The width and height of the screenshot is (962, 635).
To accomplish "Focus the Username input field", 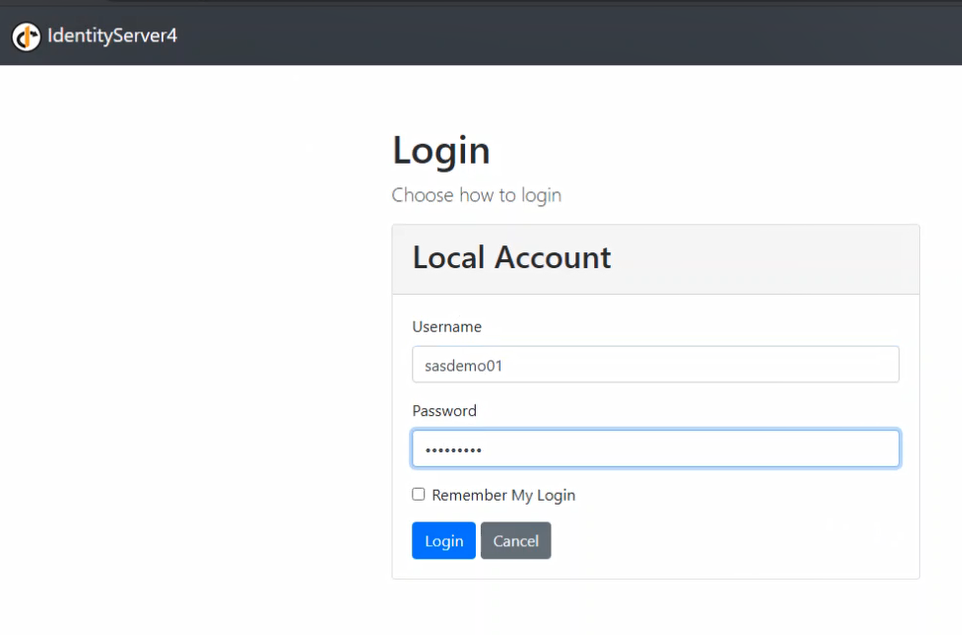I will coord(655,365).
